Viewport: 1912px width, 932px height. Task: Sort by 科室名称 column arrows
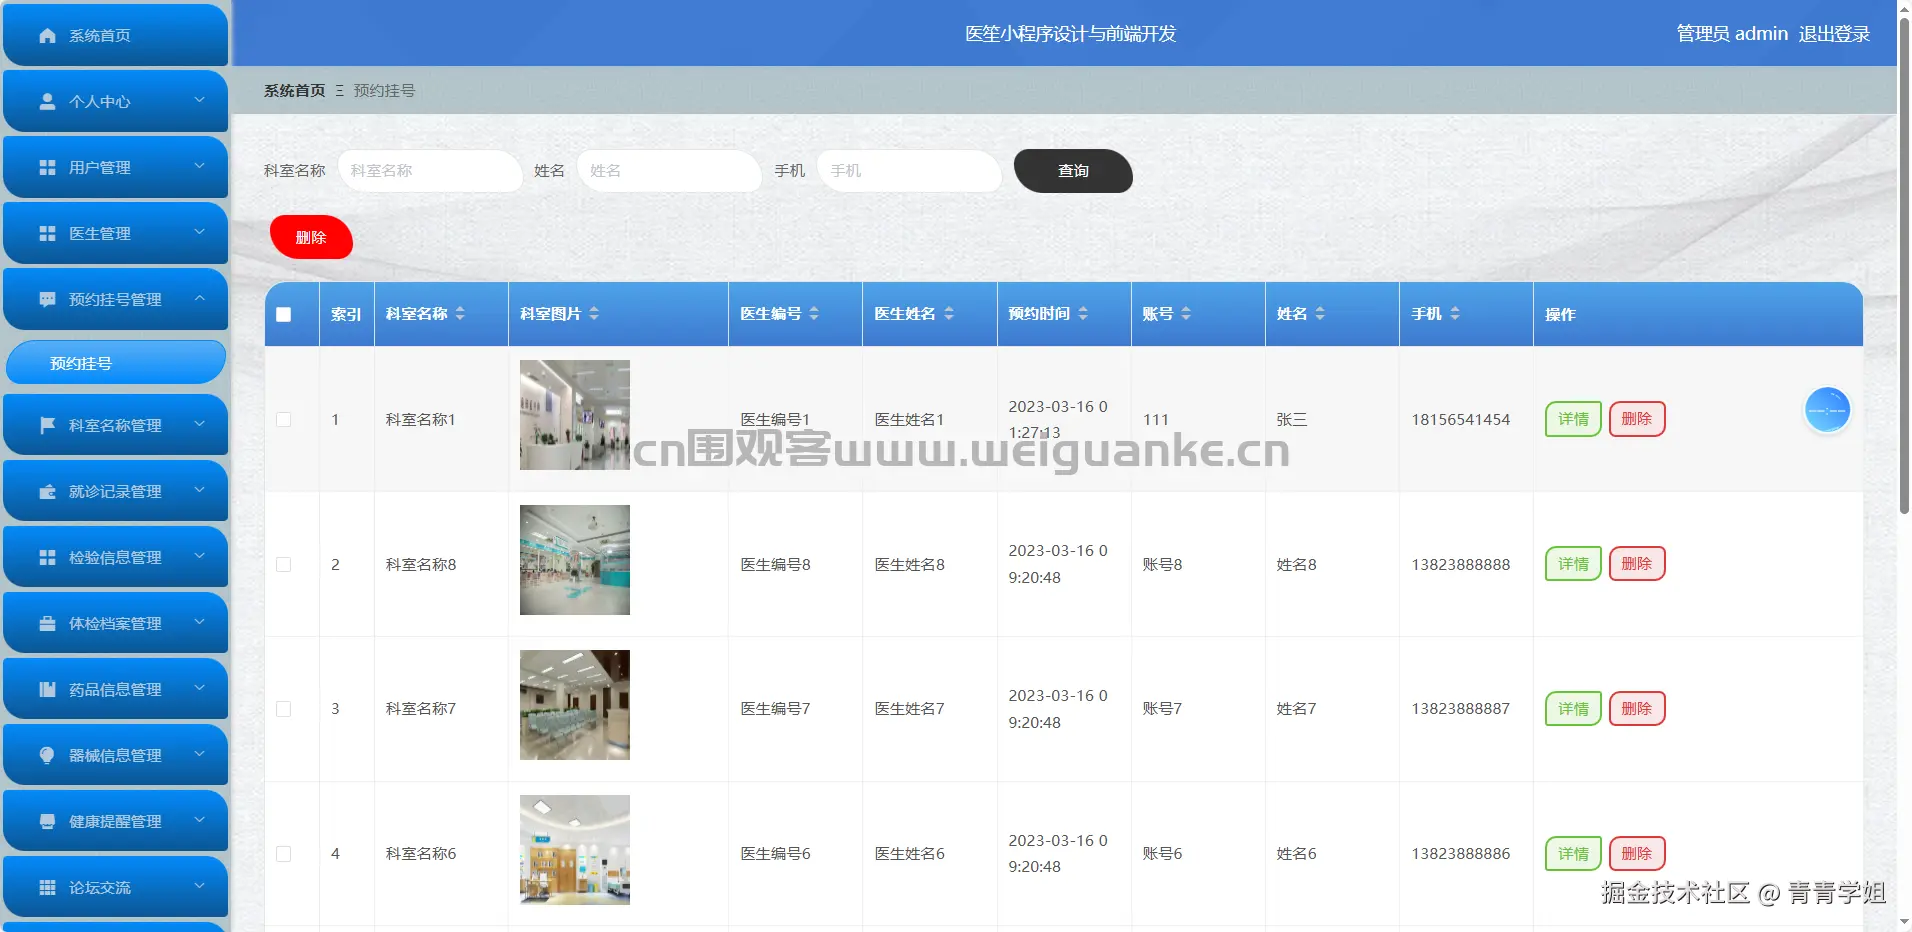point(460,313)
